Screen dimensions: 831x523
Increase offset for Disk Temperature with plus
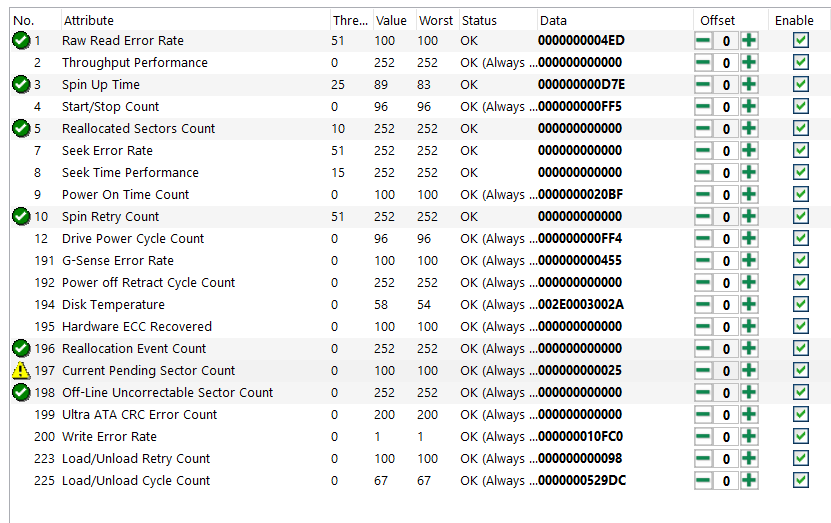pos(749,305)
